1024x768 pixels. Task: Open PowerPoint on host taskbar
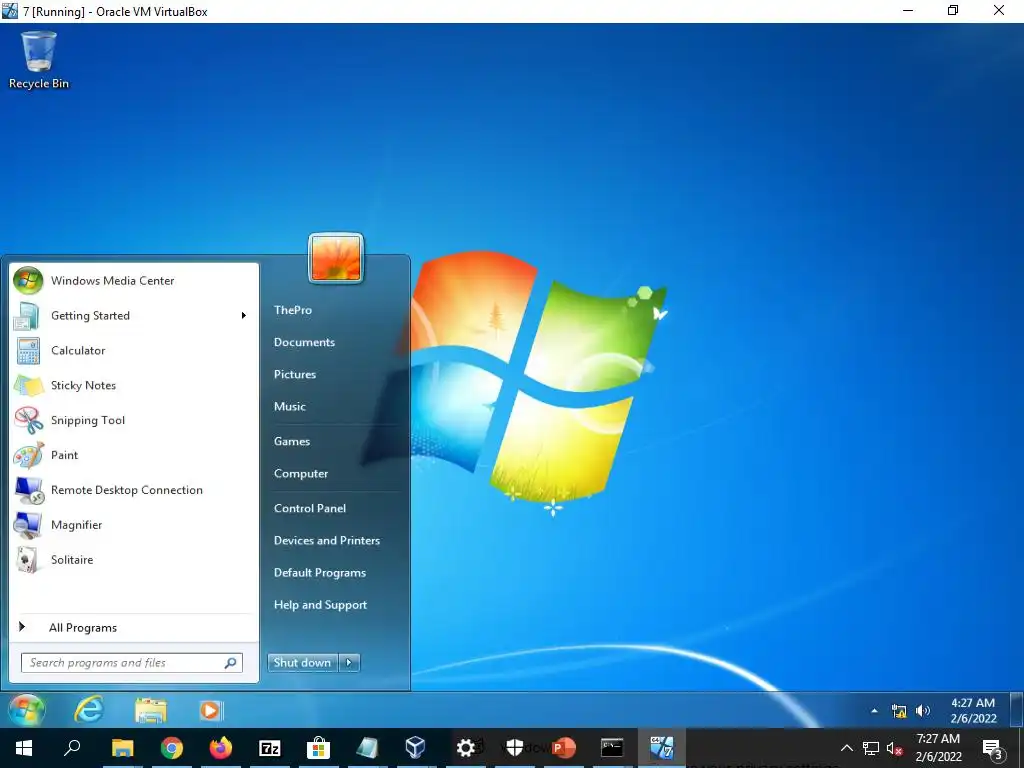(x=563, y=748)
